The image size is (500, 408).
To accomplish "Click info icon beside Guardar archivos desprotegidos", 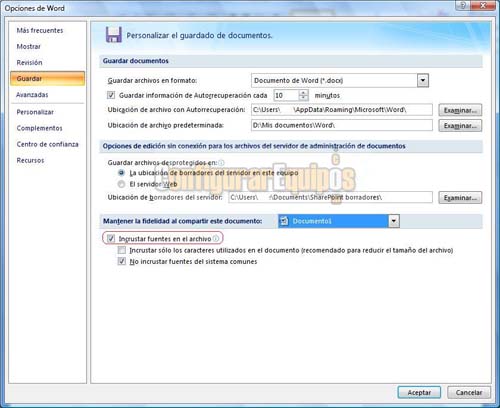I will point(221,163).
